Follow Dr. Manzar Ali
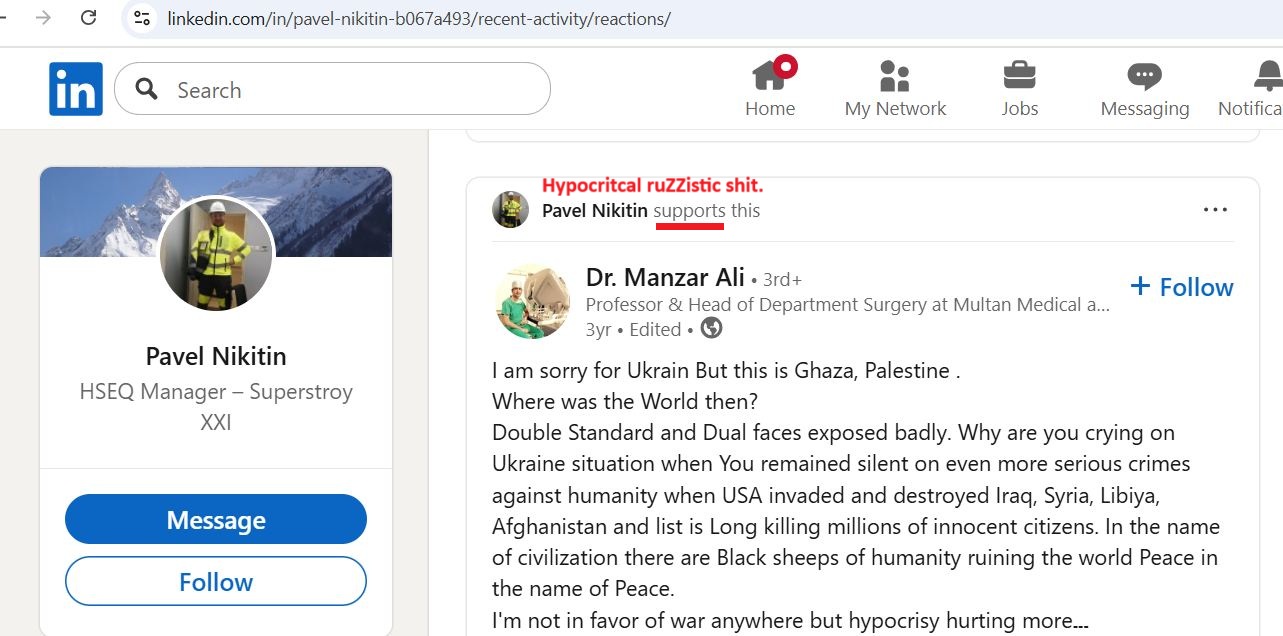 1182,287
